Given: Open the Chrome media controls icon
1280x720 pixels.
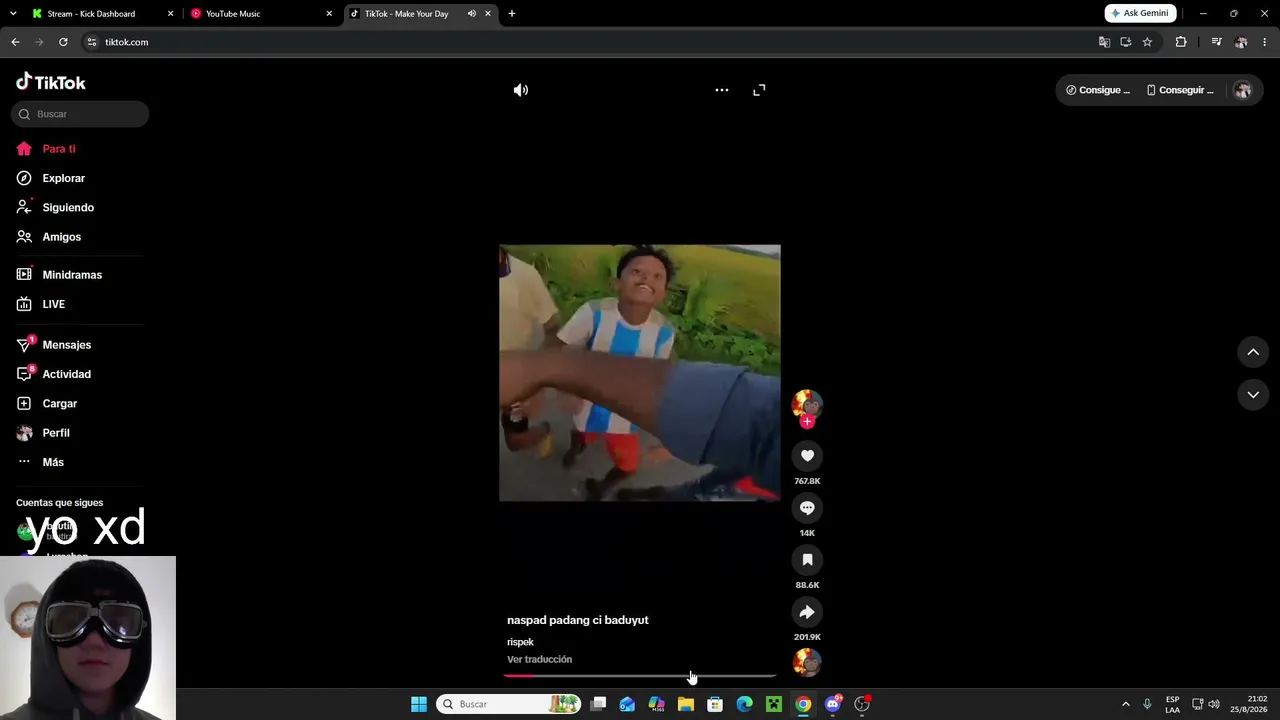Looking at the screenshot, I should (x=1216, y=42).
